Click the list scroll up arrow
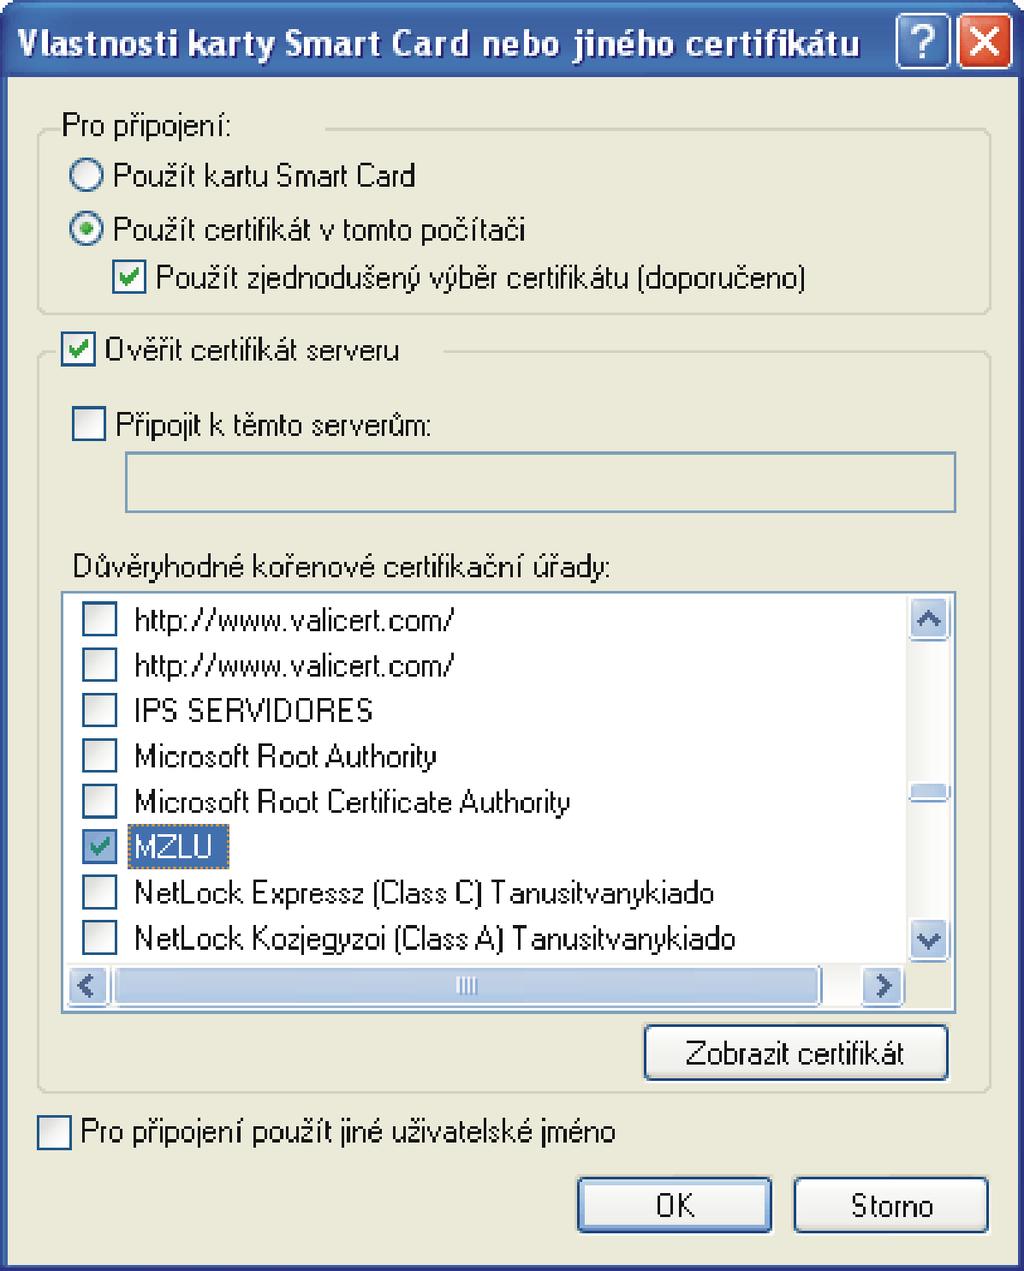 coord(929,620)
